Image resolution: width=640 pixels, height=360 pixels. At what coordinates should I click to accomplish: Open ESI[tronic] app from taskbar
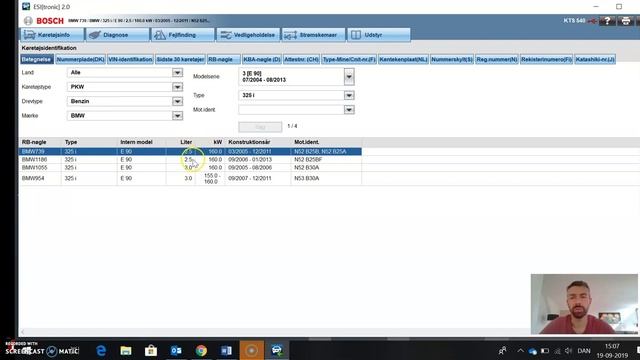276,350
